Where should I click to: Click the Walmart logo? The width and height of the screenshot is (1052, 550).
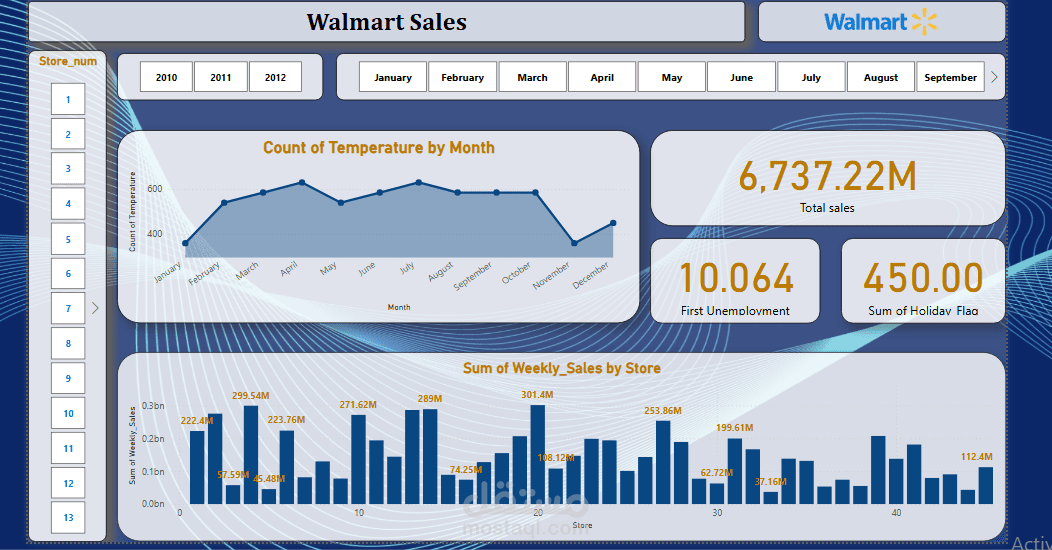(881, 21)
